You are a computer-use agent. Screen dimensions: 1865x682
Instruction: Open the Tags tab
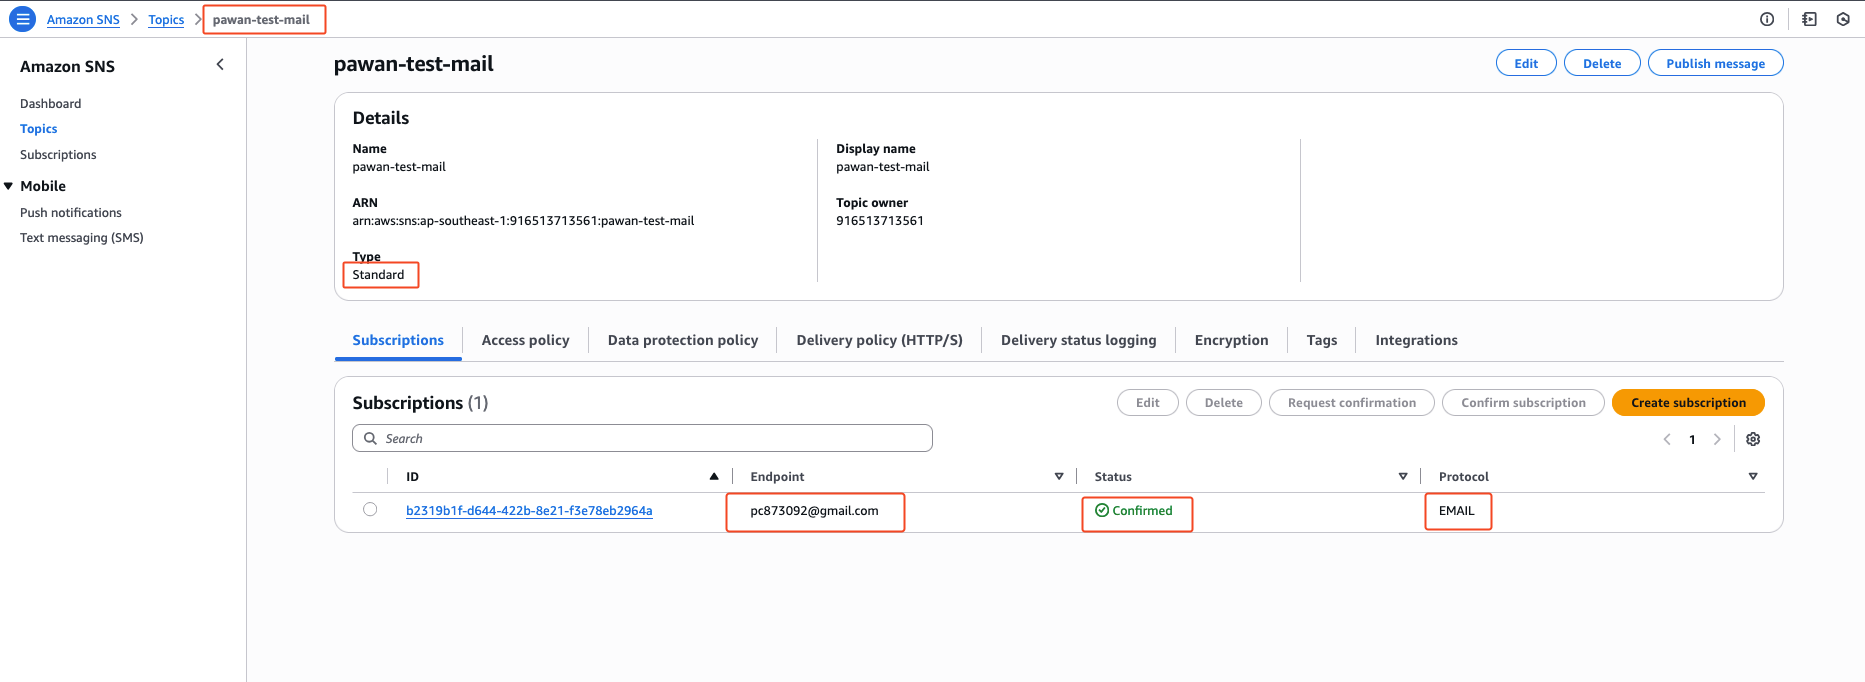(1322, 340)
